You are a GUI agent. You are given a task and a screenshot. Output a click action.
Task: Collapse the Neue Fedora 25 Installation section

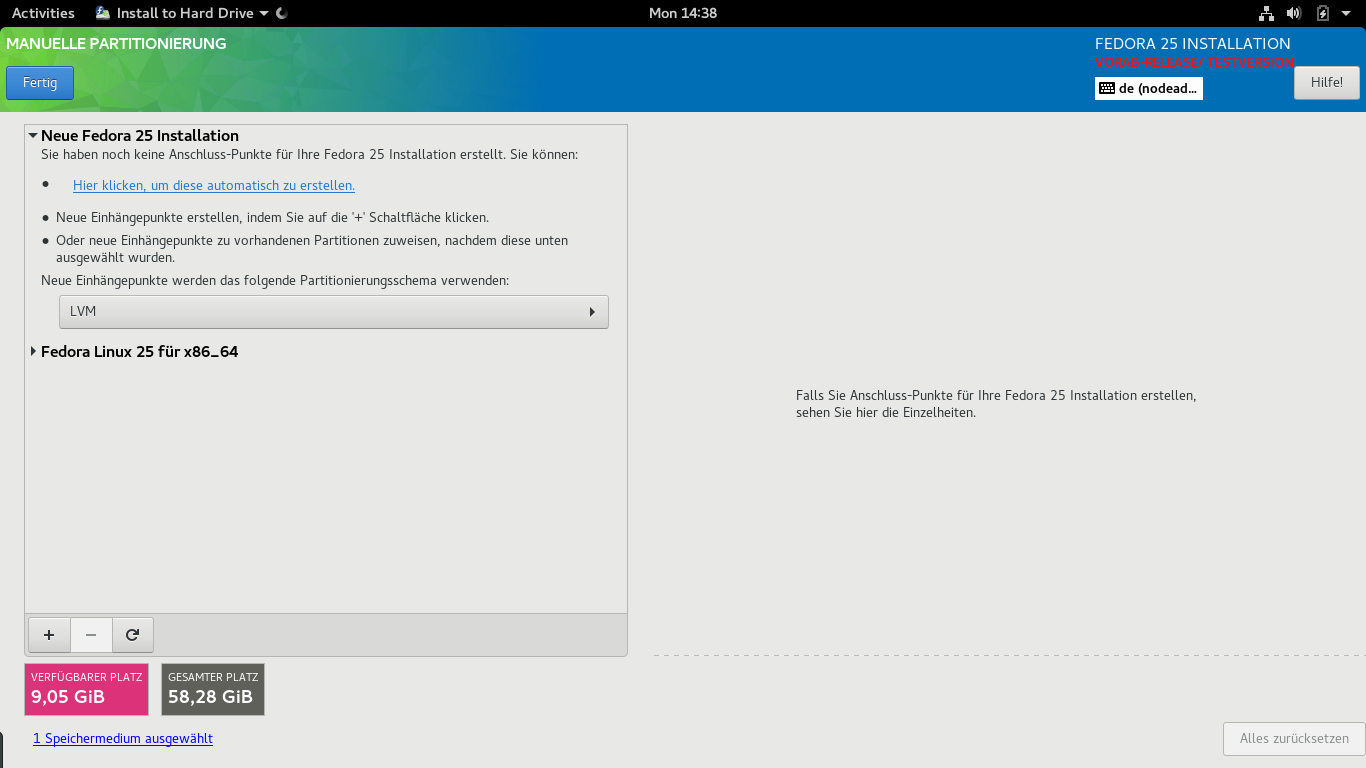pos(33,135)
